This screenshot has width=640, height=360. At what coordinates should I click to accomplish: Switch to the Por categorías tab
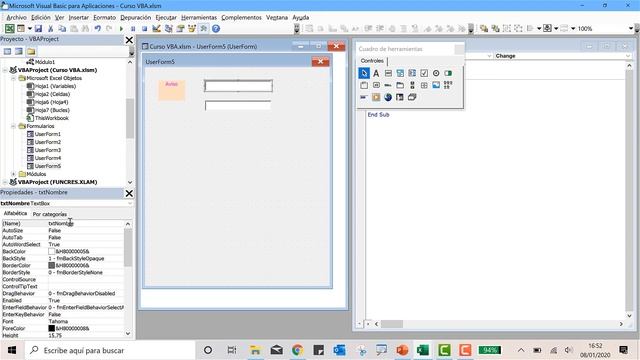pos(50,214)
